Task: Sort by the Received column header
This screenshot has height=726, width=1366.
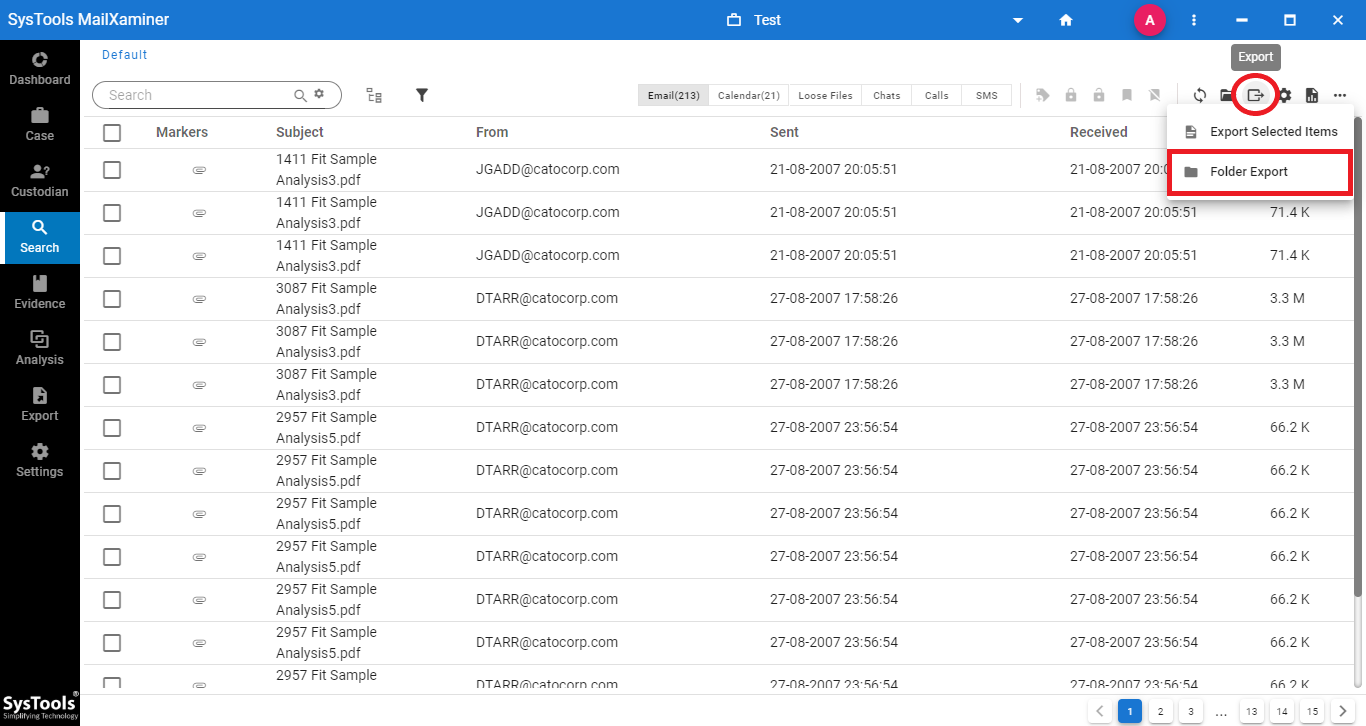Action: tap(1099, 132)
